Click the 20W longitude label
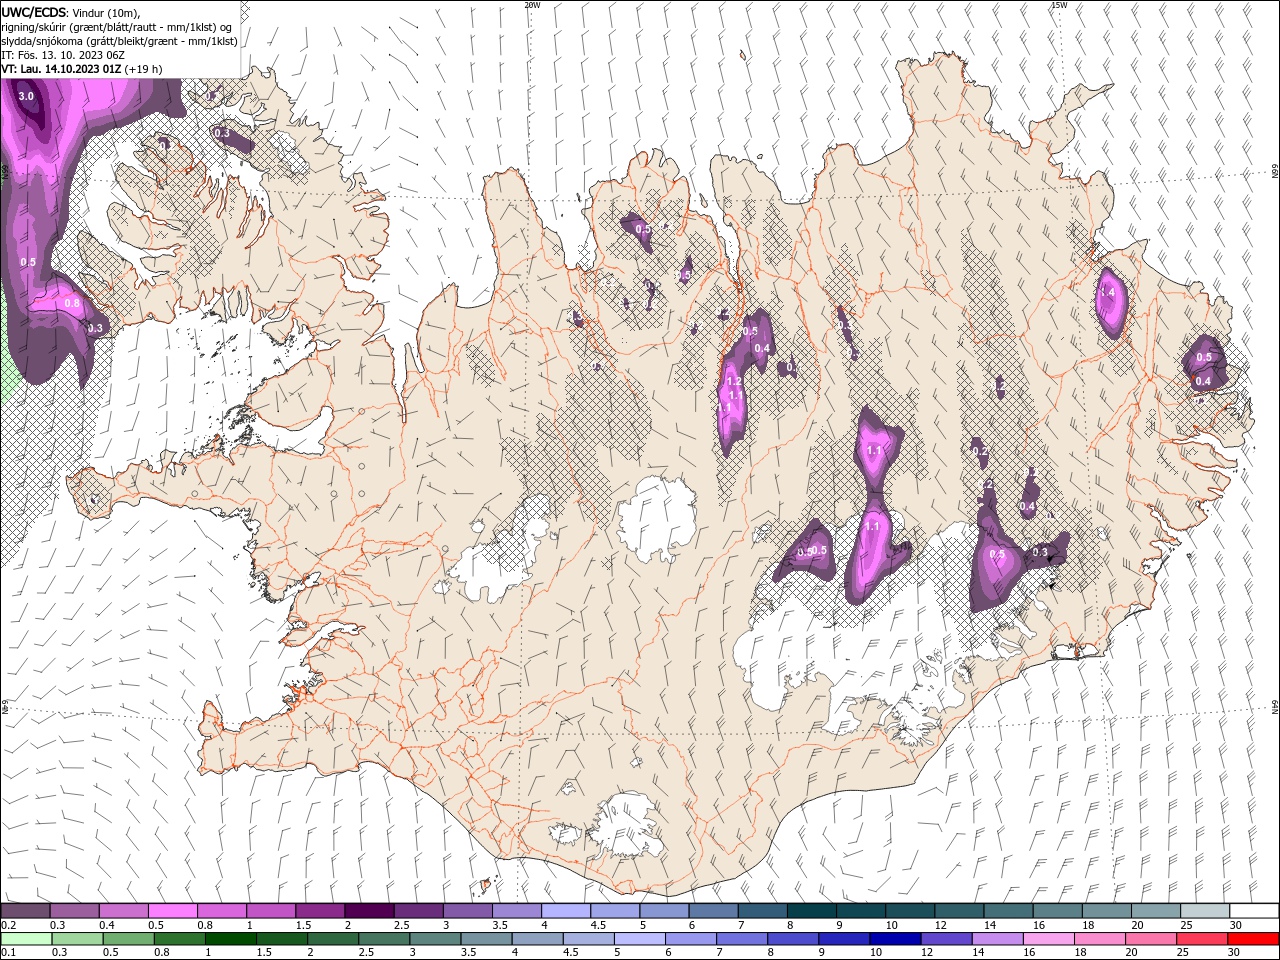 [x=532, y=4]
